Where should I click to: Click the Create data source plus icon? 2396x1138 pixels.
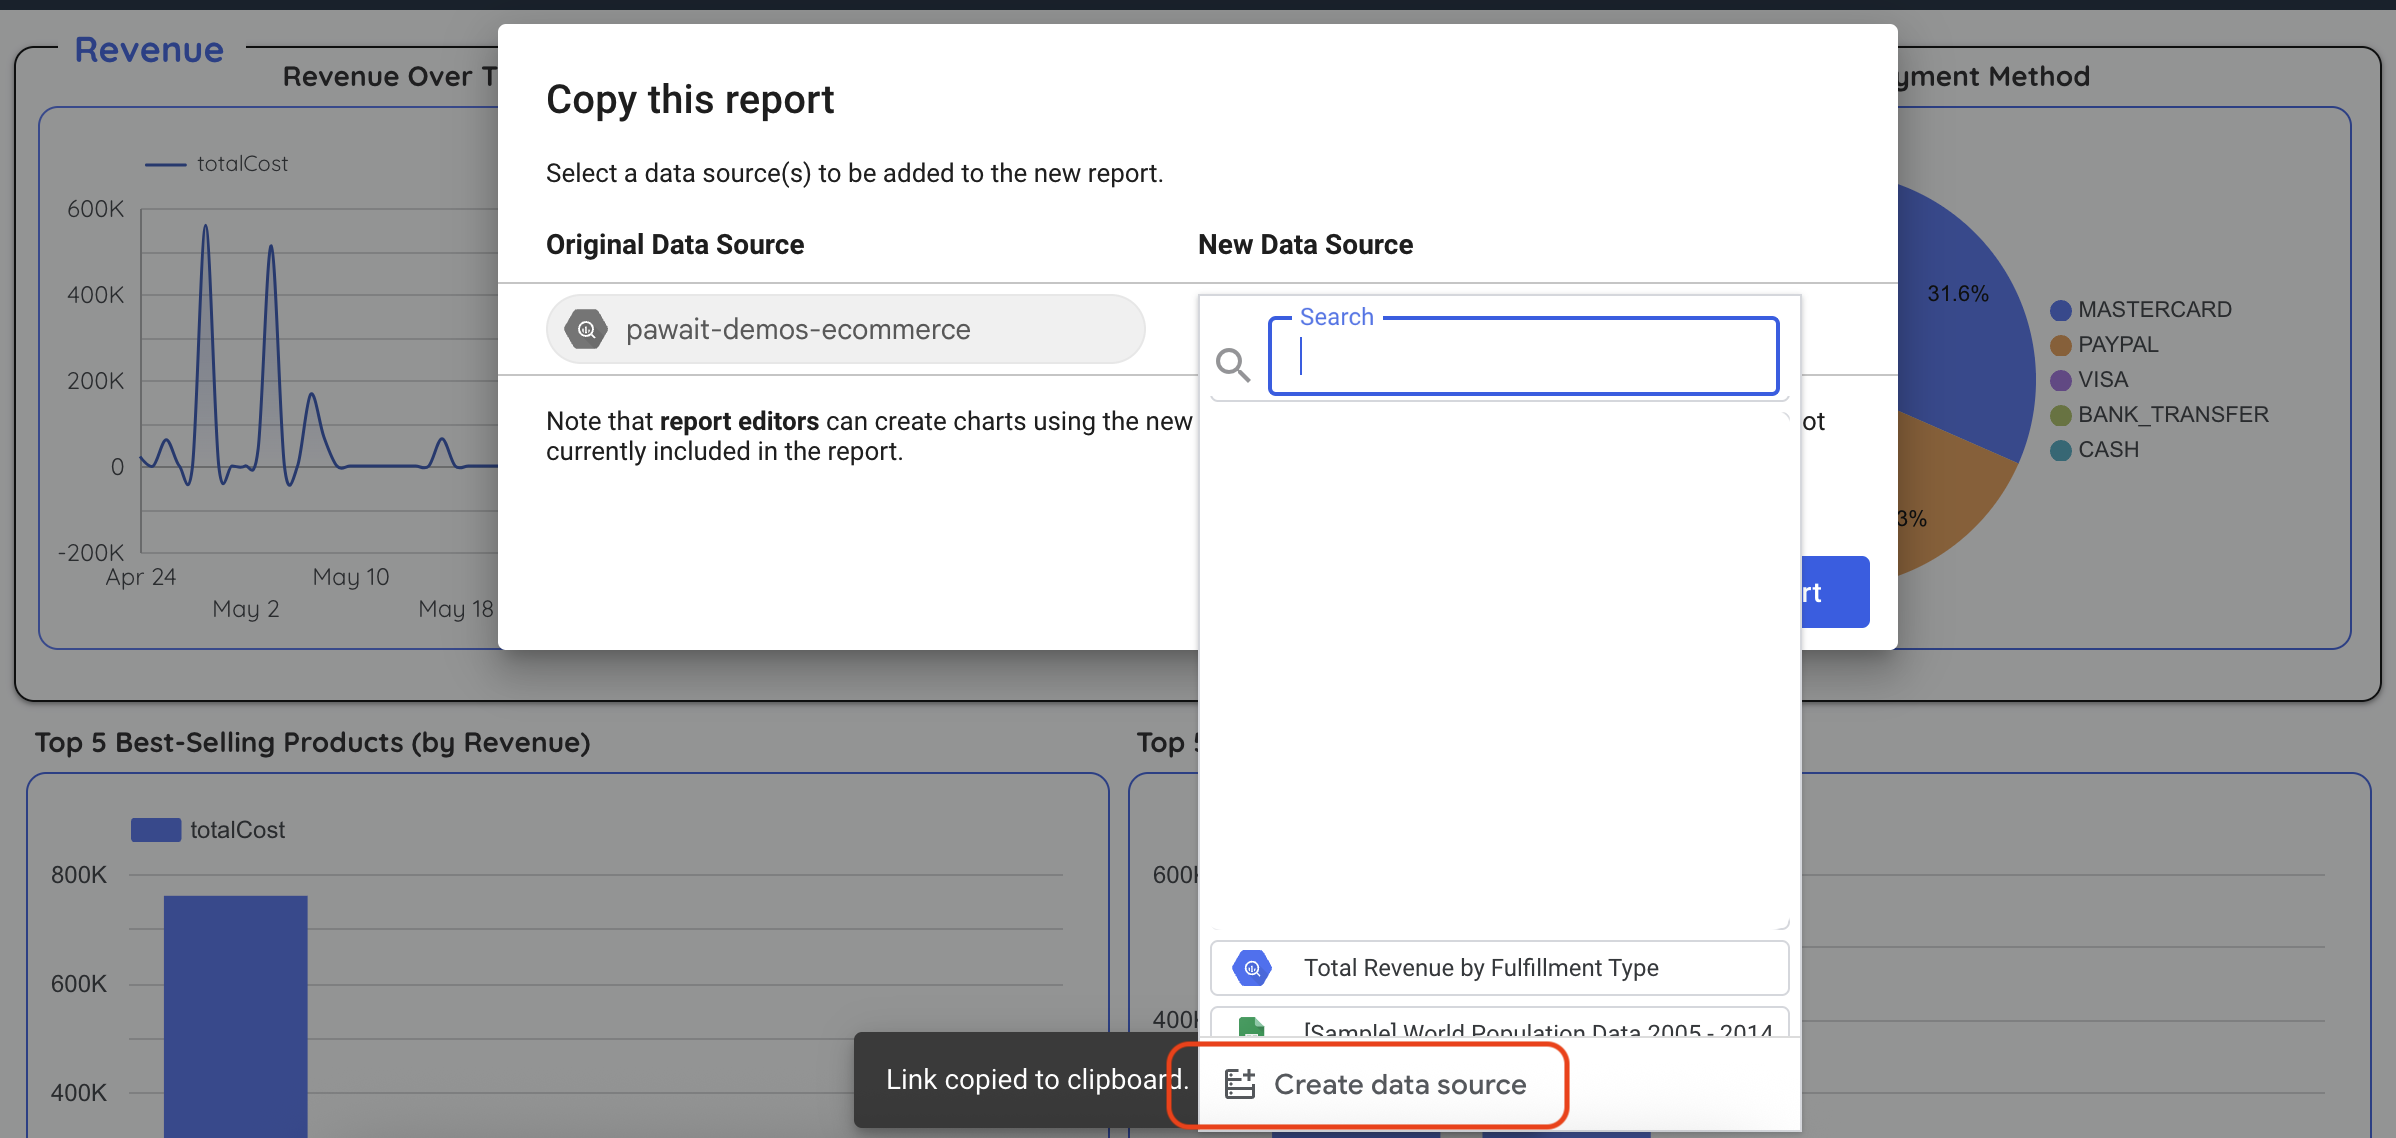point(1242,1082)
